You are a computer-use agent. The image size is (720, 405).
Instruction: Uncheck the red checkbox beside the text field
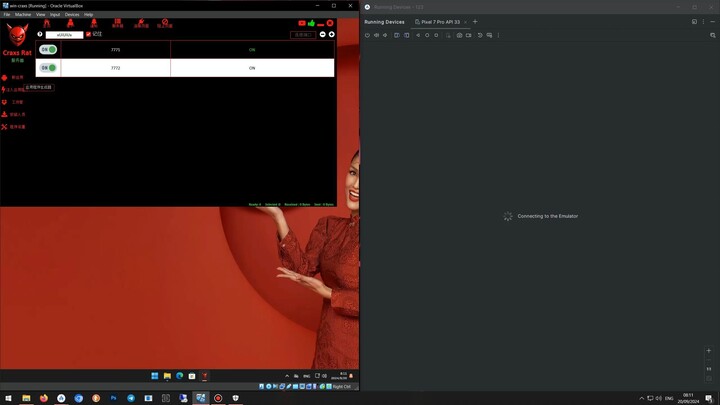pos(89,34)
